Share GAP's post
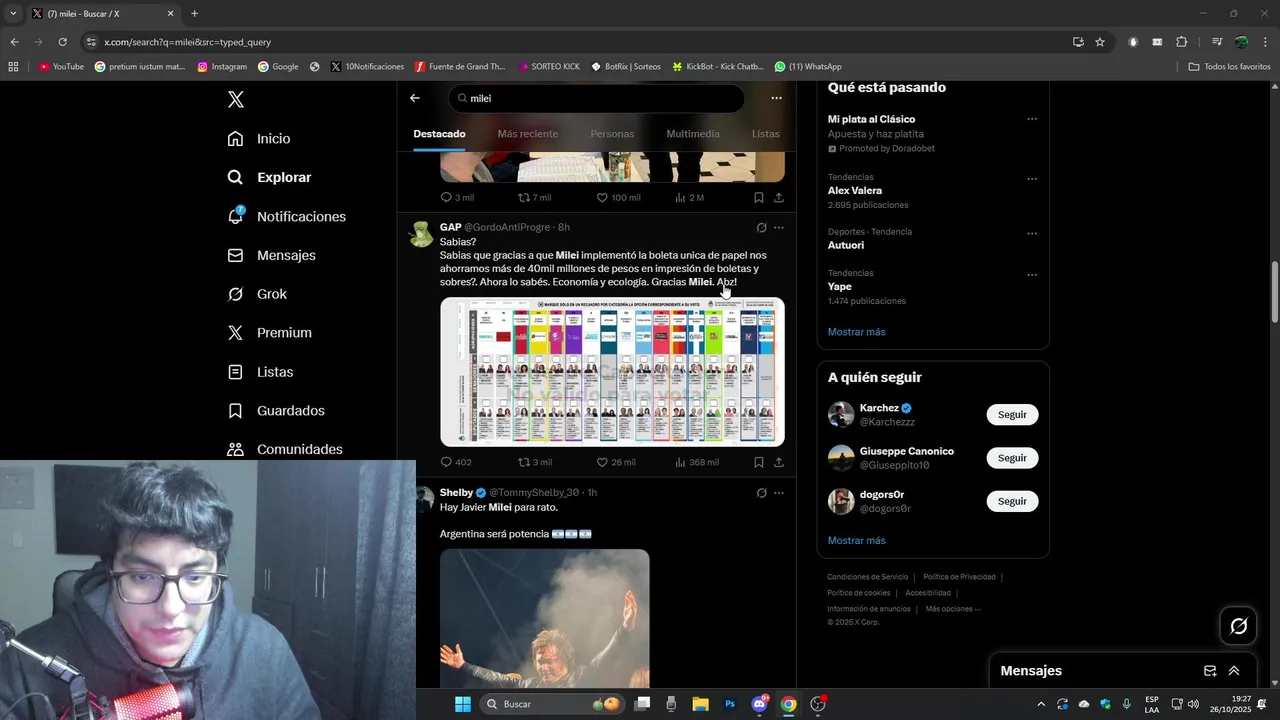The height and width of the screenshot is (720, 1280). click(x=779, y=462)
